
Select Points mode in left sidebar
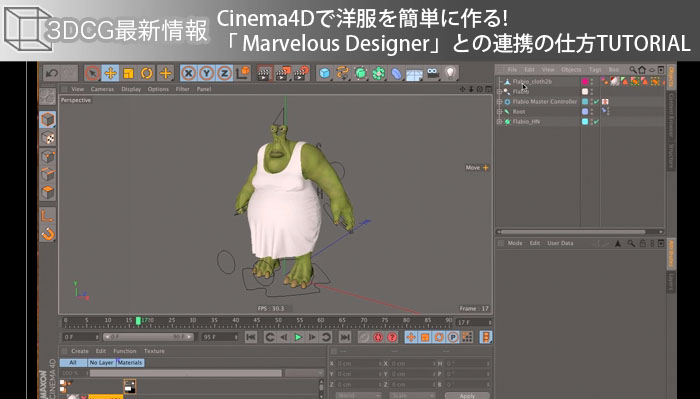(48, 157)
